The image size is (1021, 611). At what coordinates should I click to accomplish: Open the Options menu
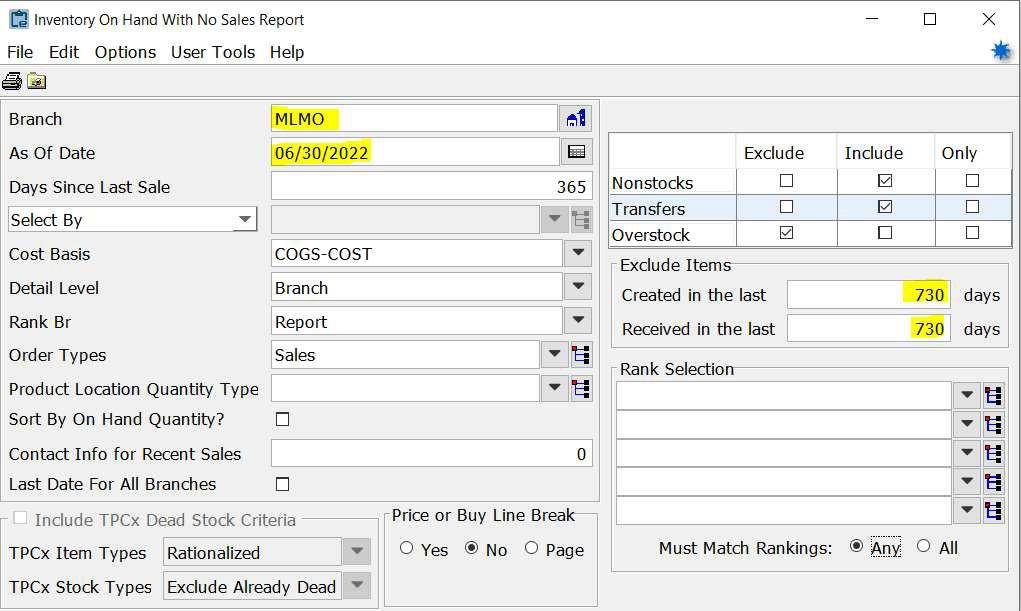tap(125, 52)
